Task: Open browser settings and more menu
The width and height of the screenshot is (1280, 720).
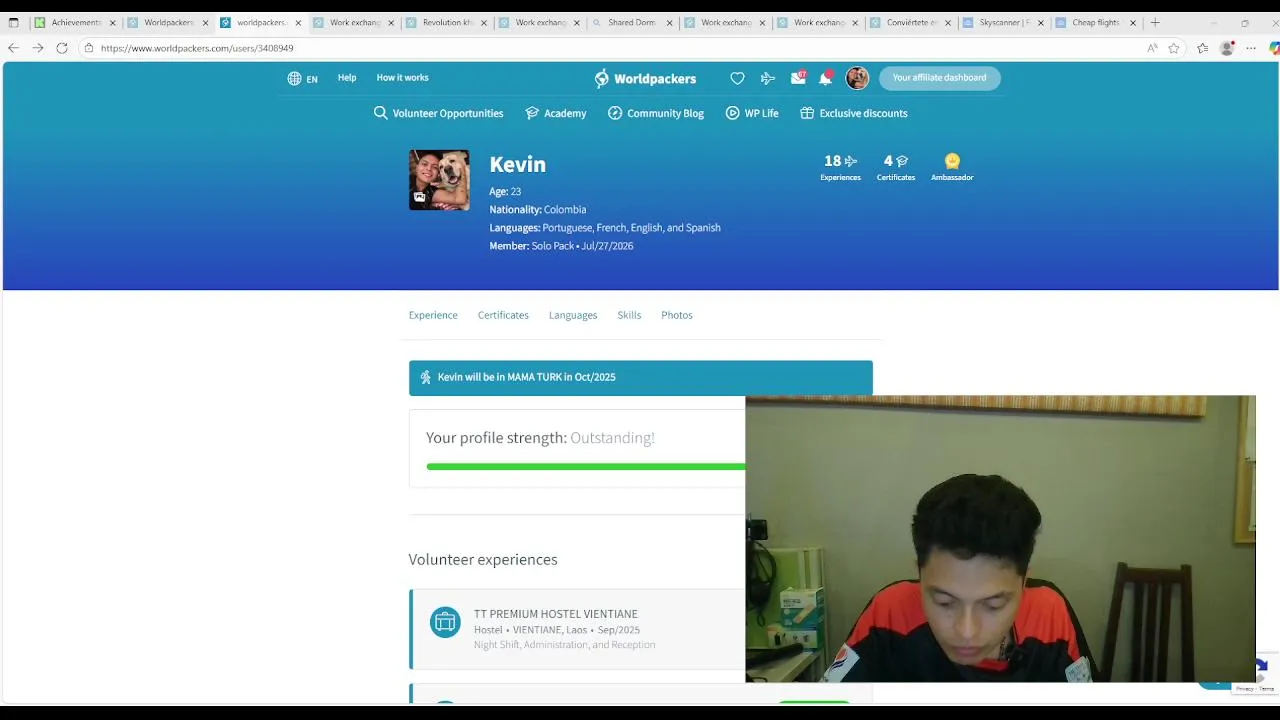Action: pos(1251,48)
